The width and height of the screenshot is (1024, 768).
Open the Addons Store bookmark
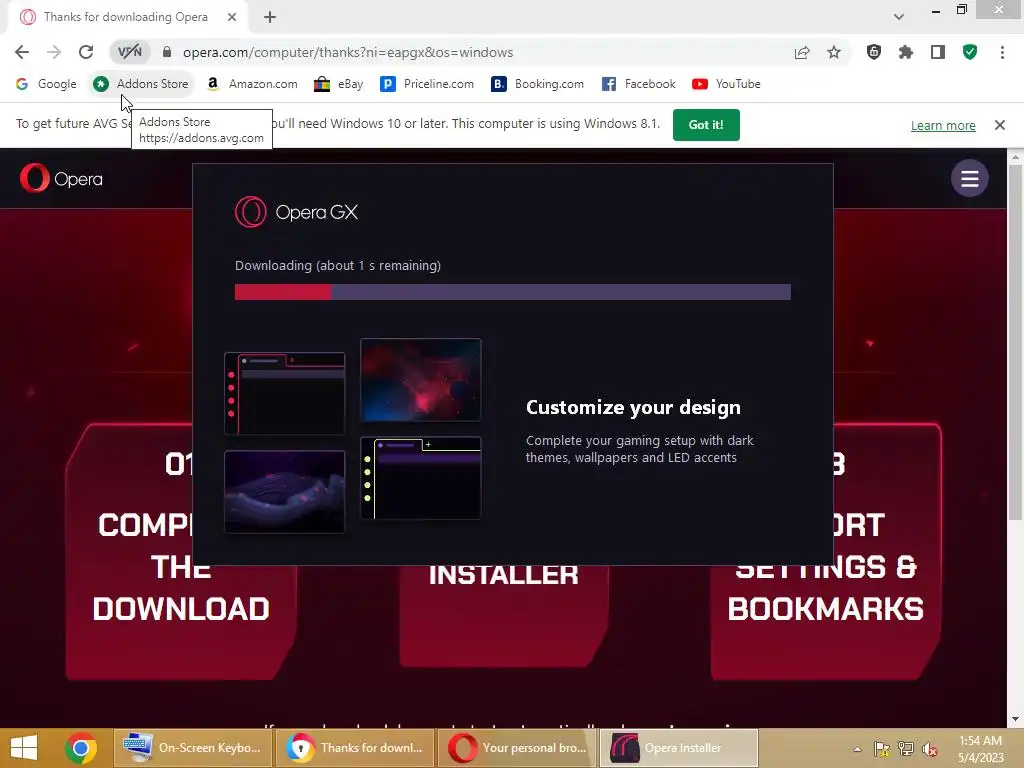tap(140, 84)
